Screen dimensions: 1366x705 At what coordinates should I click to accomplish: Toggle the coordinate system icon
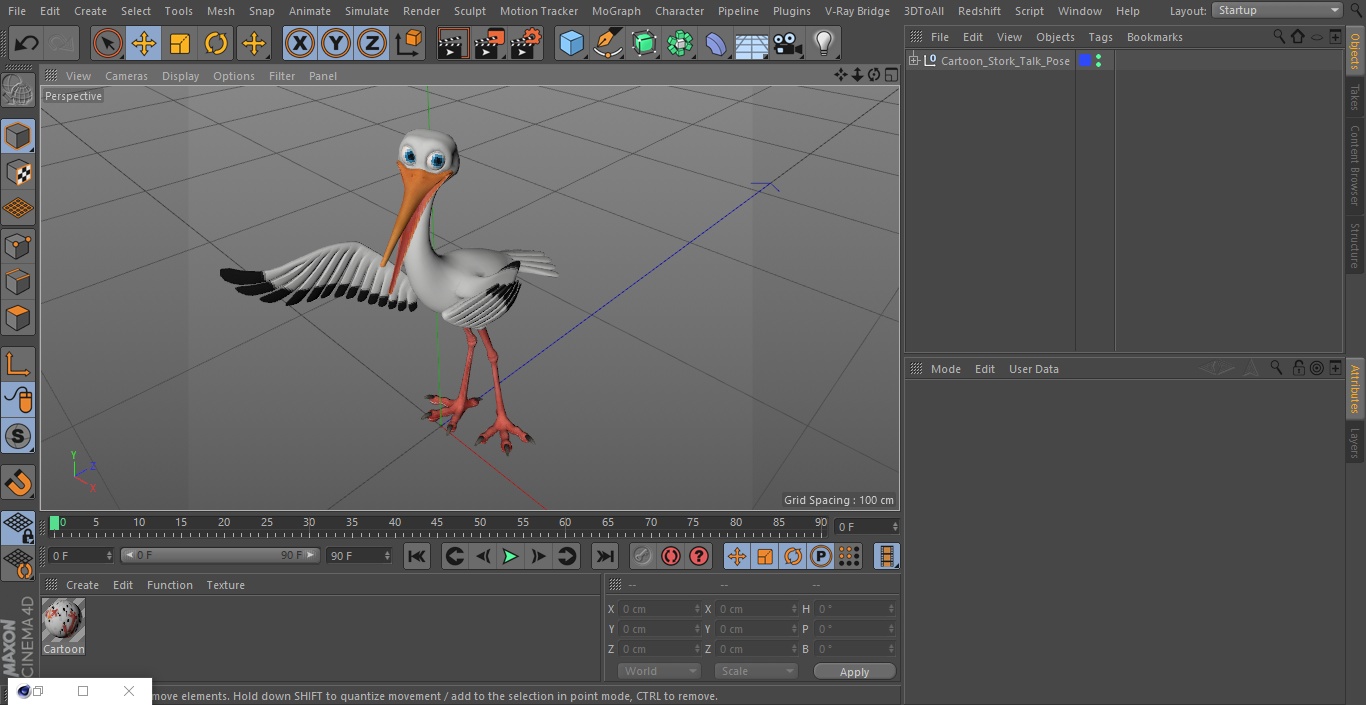[x=409, y=43]
